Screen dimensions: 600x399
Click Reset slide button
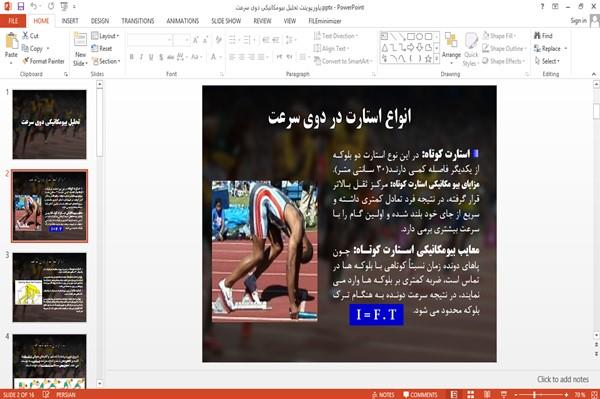[x=102, y=49]
